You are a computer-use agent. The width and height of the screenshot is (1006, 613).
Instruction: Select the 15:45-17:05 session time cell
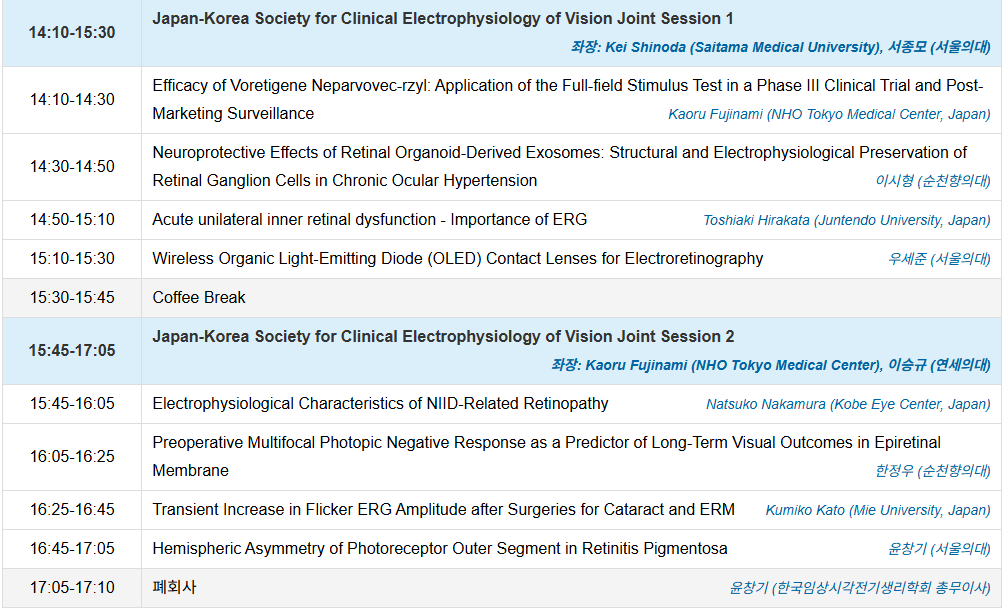(72, 351)
